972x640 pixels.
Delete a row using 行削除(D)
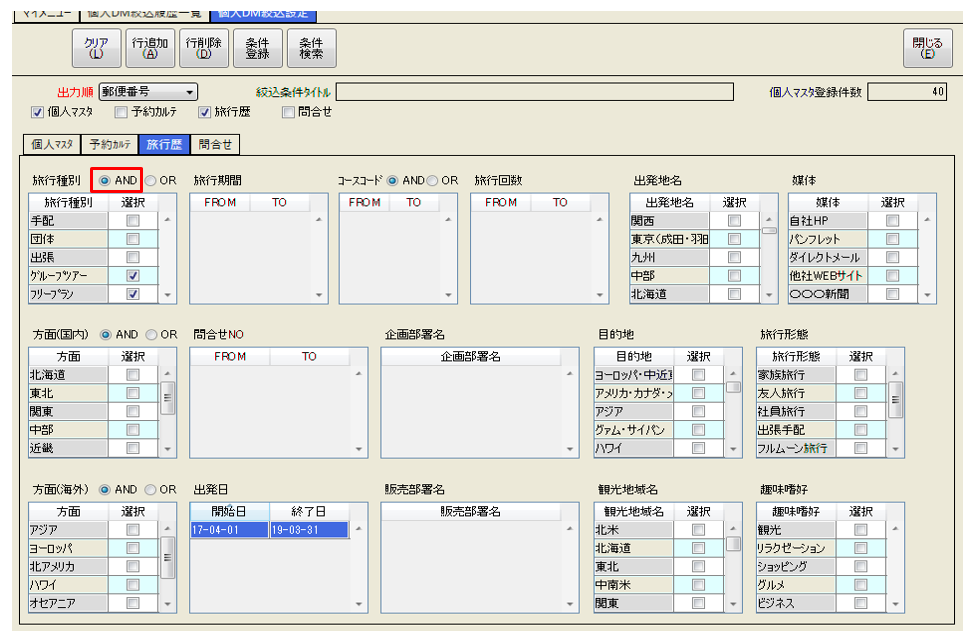204,48
